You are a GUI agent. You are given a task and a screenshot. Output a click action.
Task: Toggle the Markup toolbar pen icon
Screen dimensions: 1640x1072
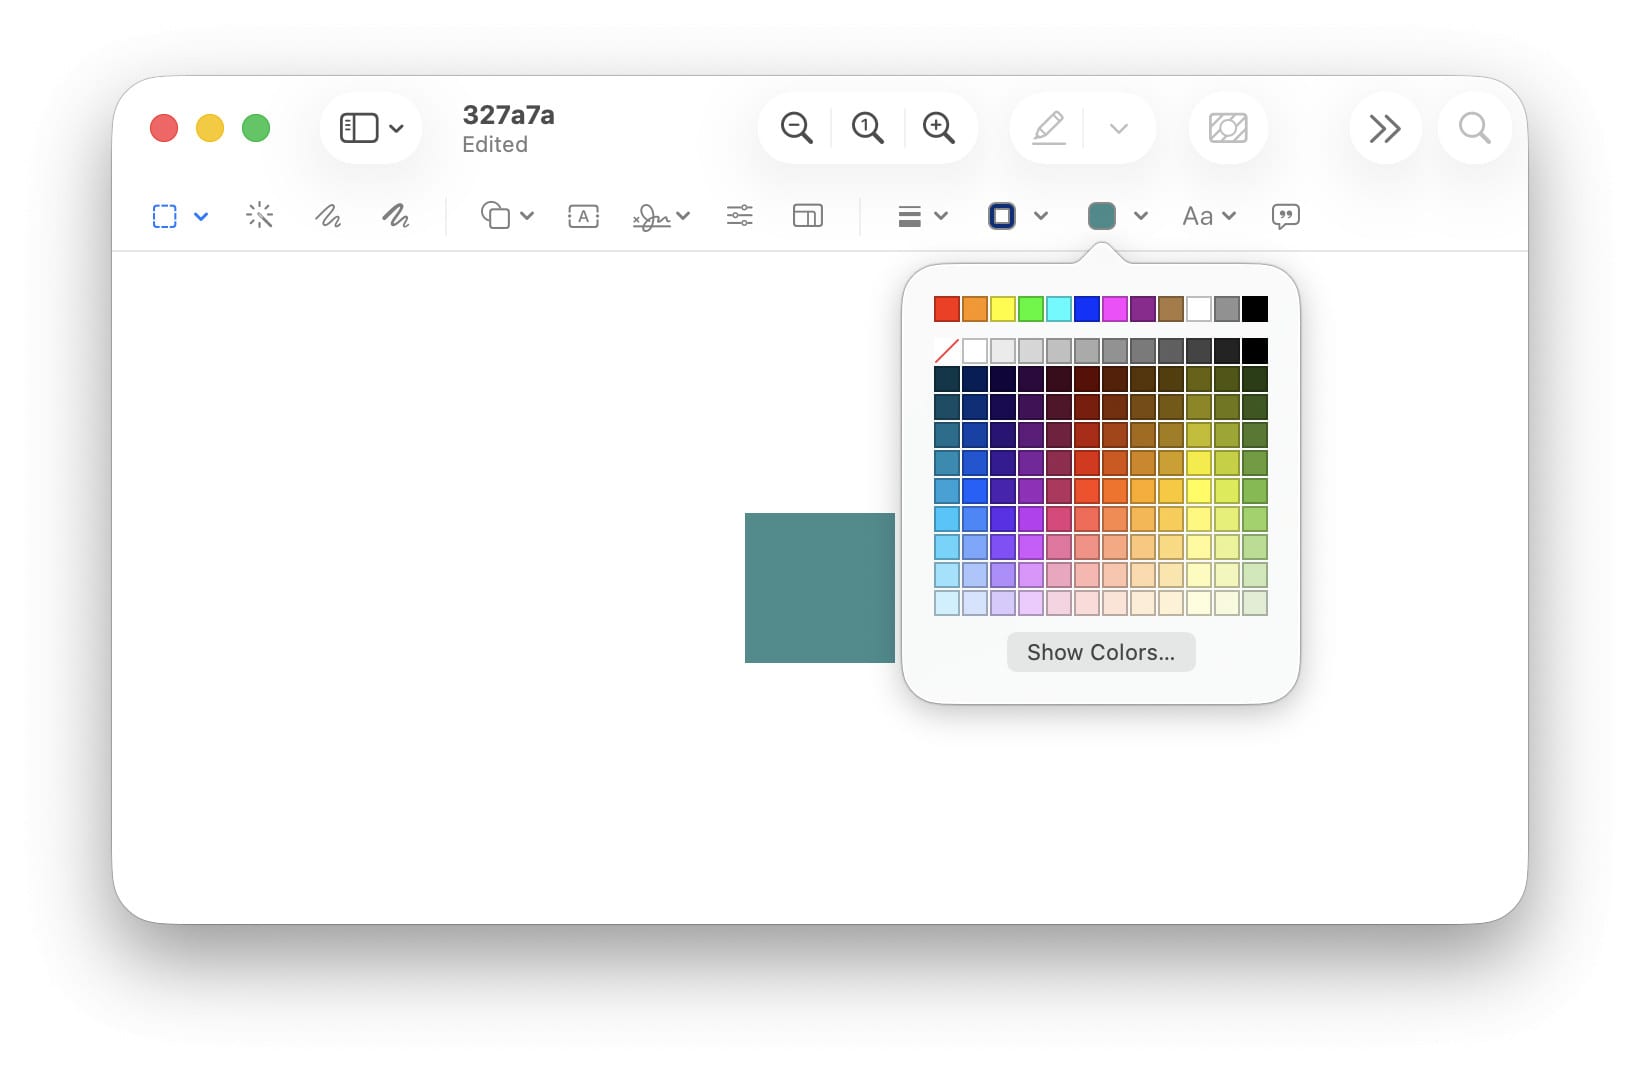tap(1048, 128)
